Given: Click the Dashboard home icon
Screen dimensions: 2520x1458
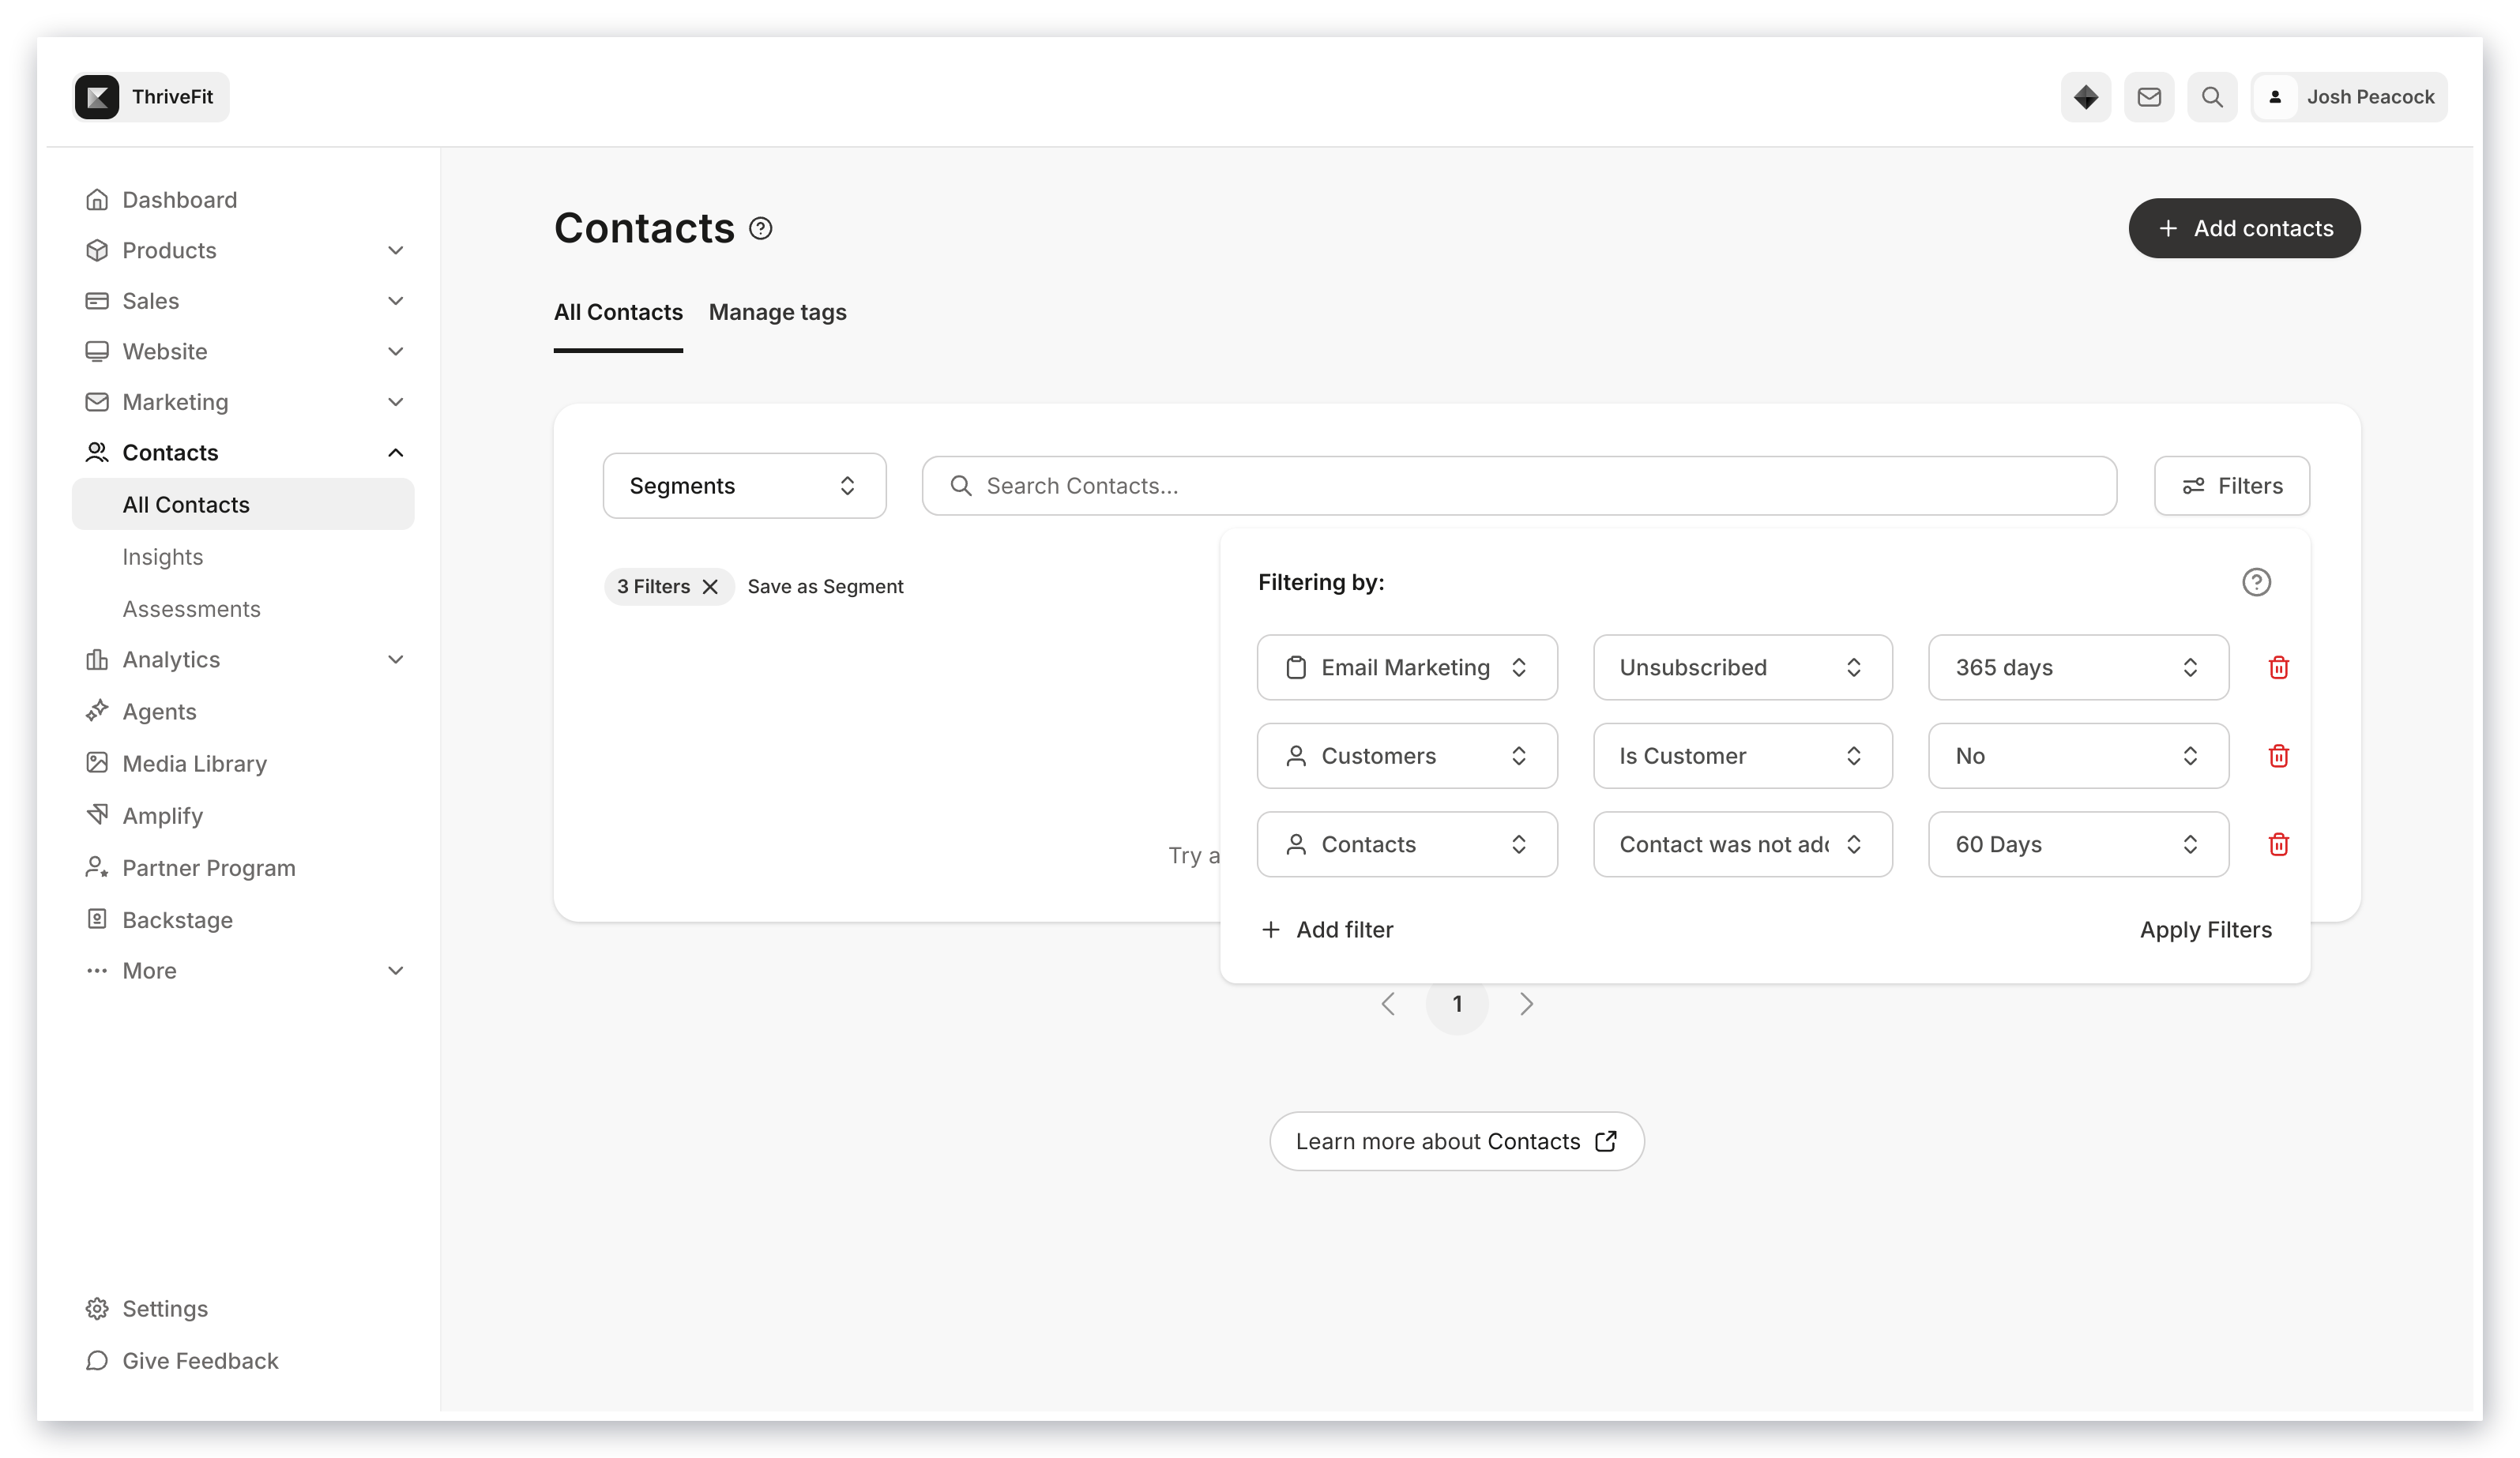Looking at the screenshot, I should 97,200.
